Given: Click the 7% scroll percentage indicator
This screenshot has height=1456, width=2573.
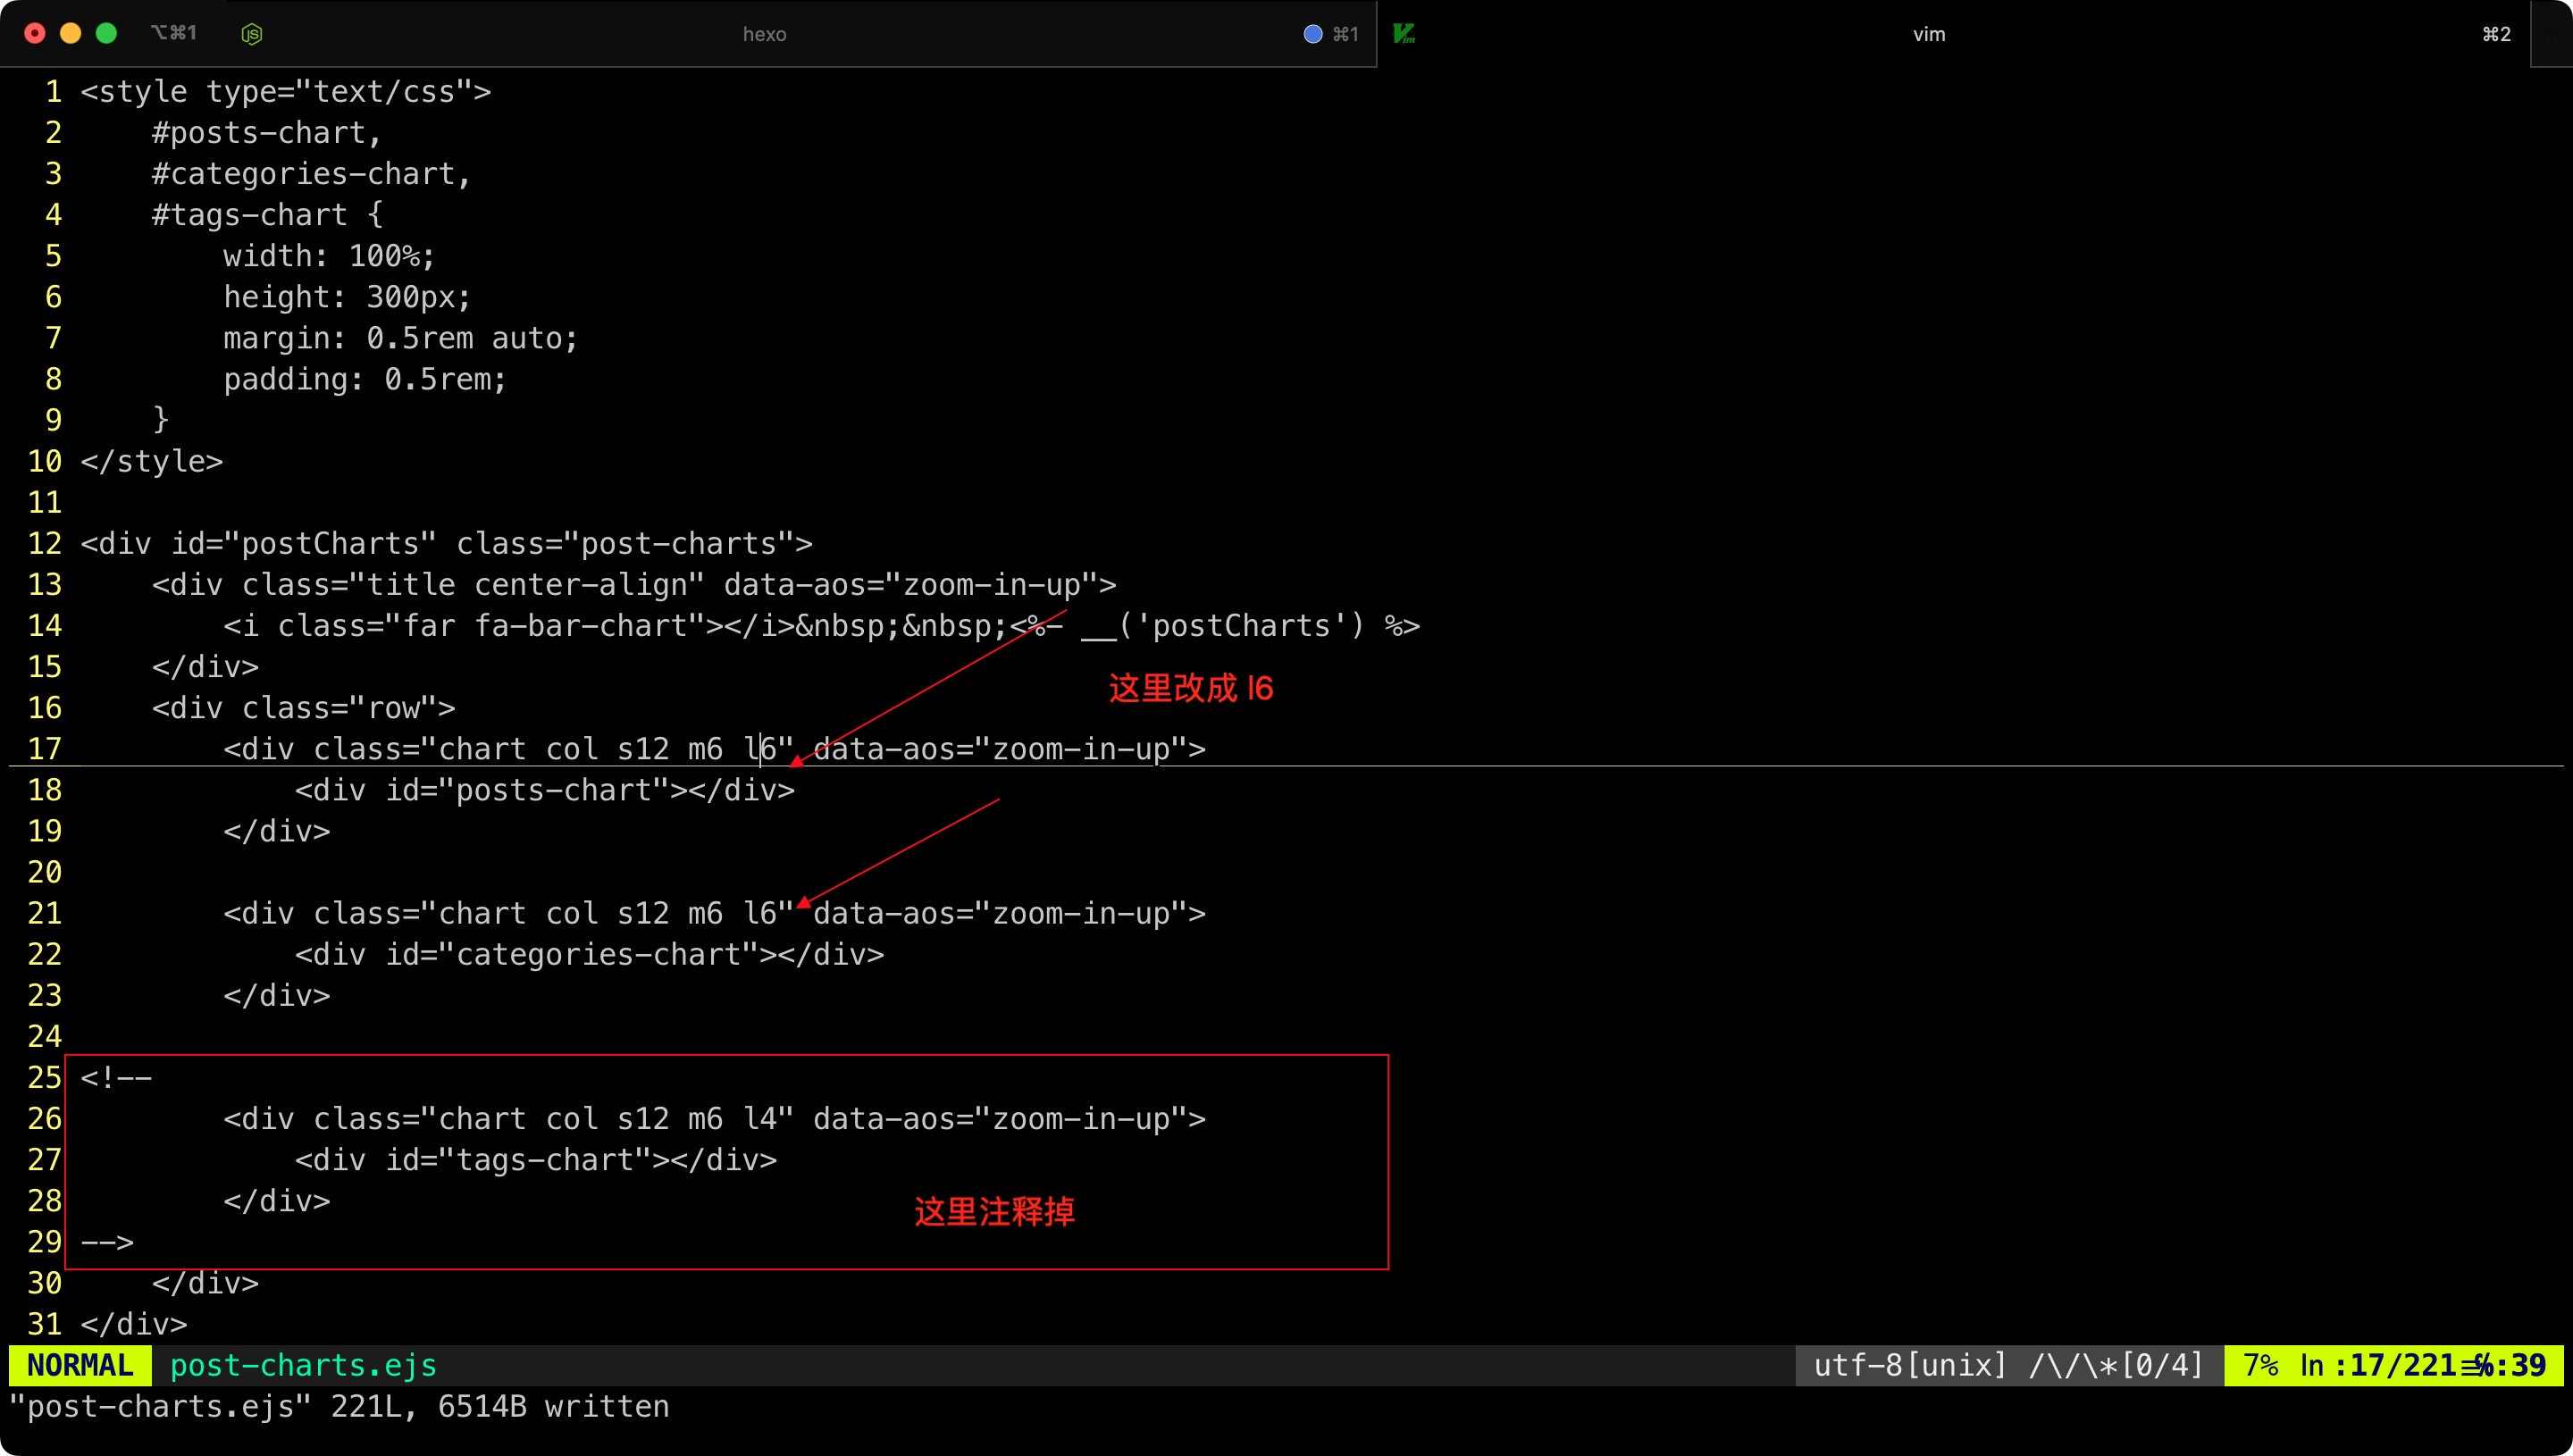Looking at the screenshot, I should pyautogui.click(x=2260, y=1365).
